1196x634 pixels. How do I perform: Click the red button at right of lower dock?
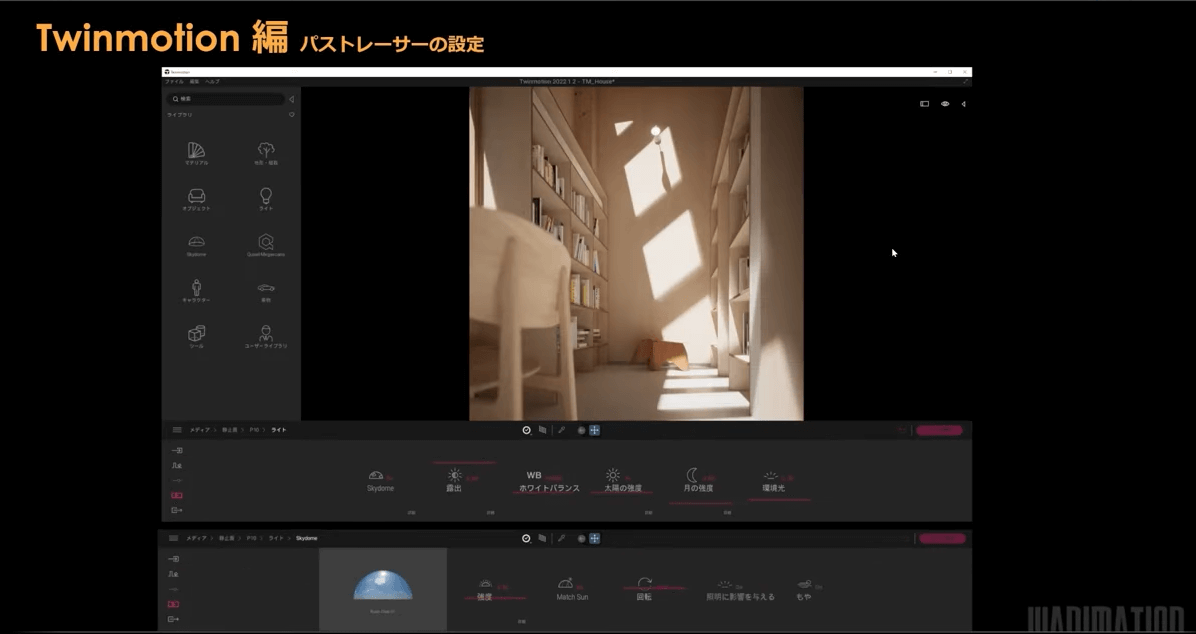tap(942, 539)
